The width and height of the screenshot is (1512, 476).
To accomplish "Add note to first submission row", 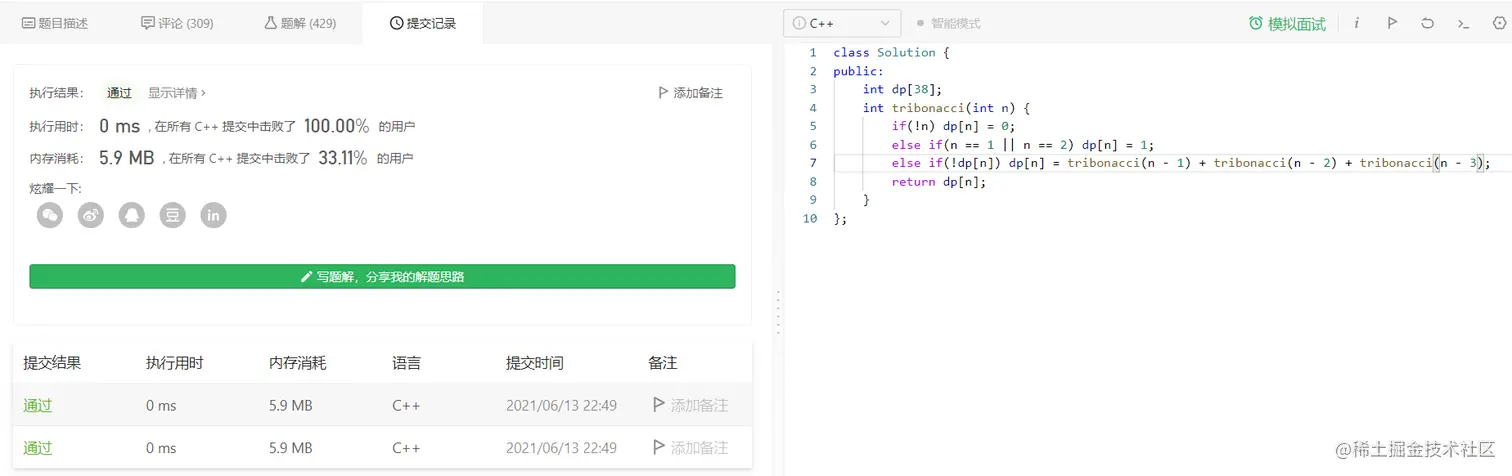I will pyautogui.click(x=690, y=405).
